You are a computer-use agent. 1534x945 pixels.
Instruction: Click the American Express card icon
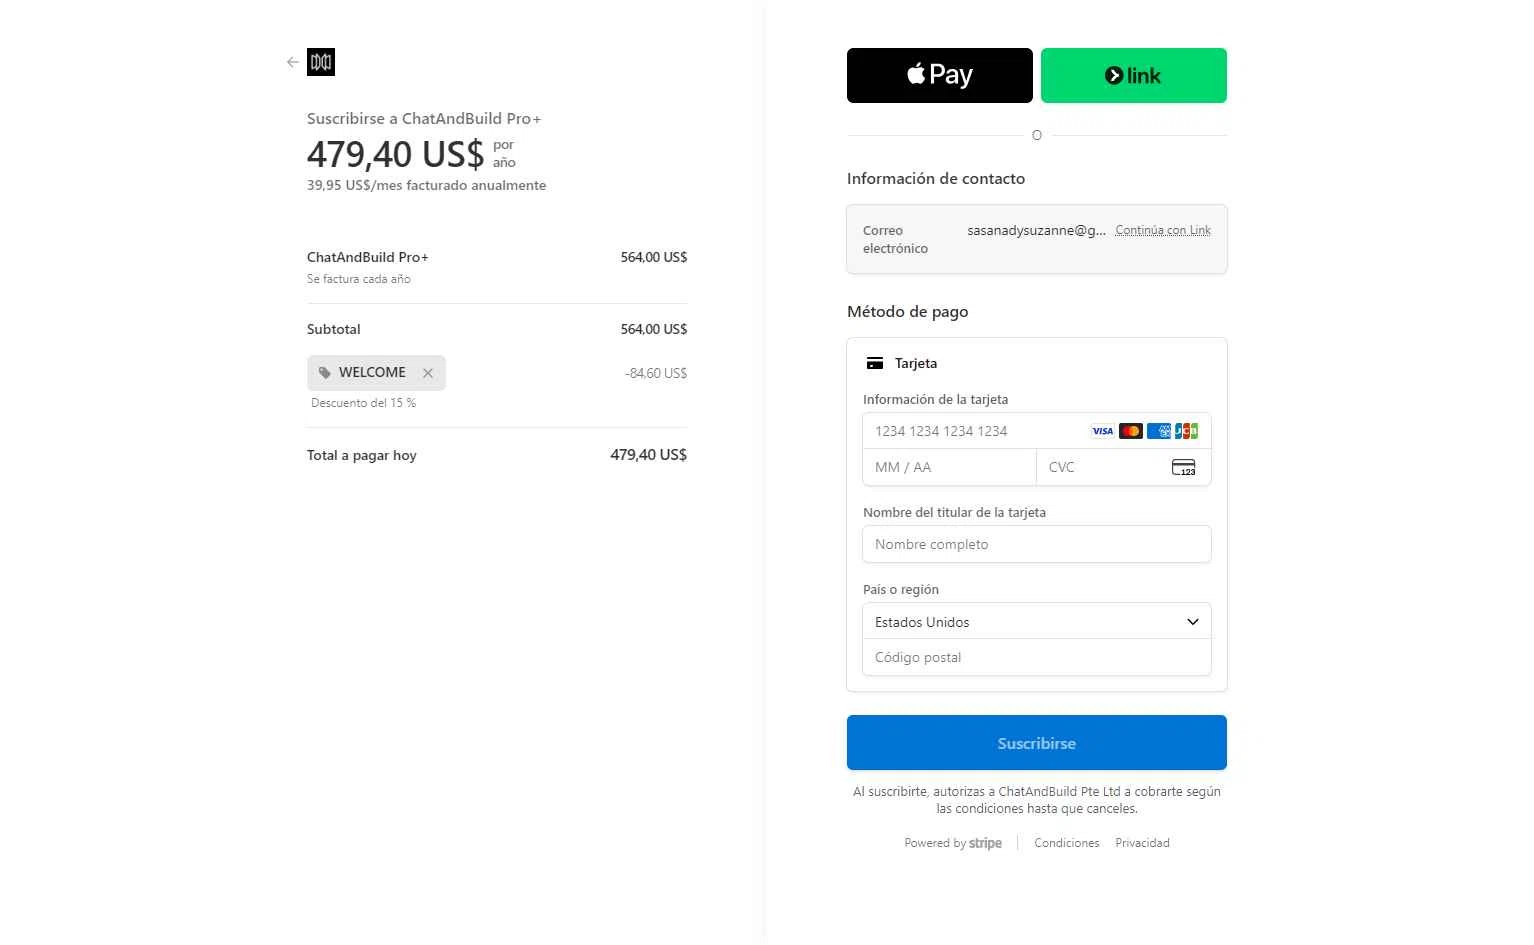(1159, 431)
